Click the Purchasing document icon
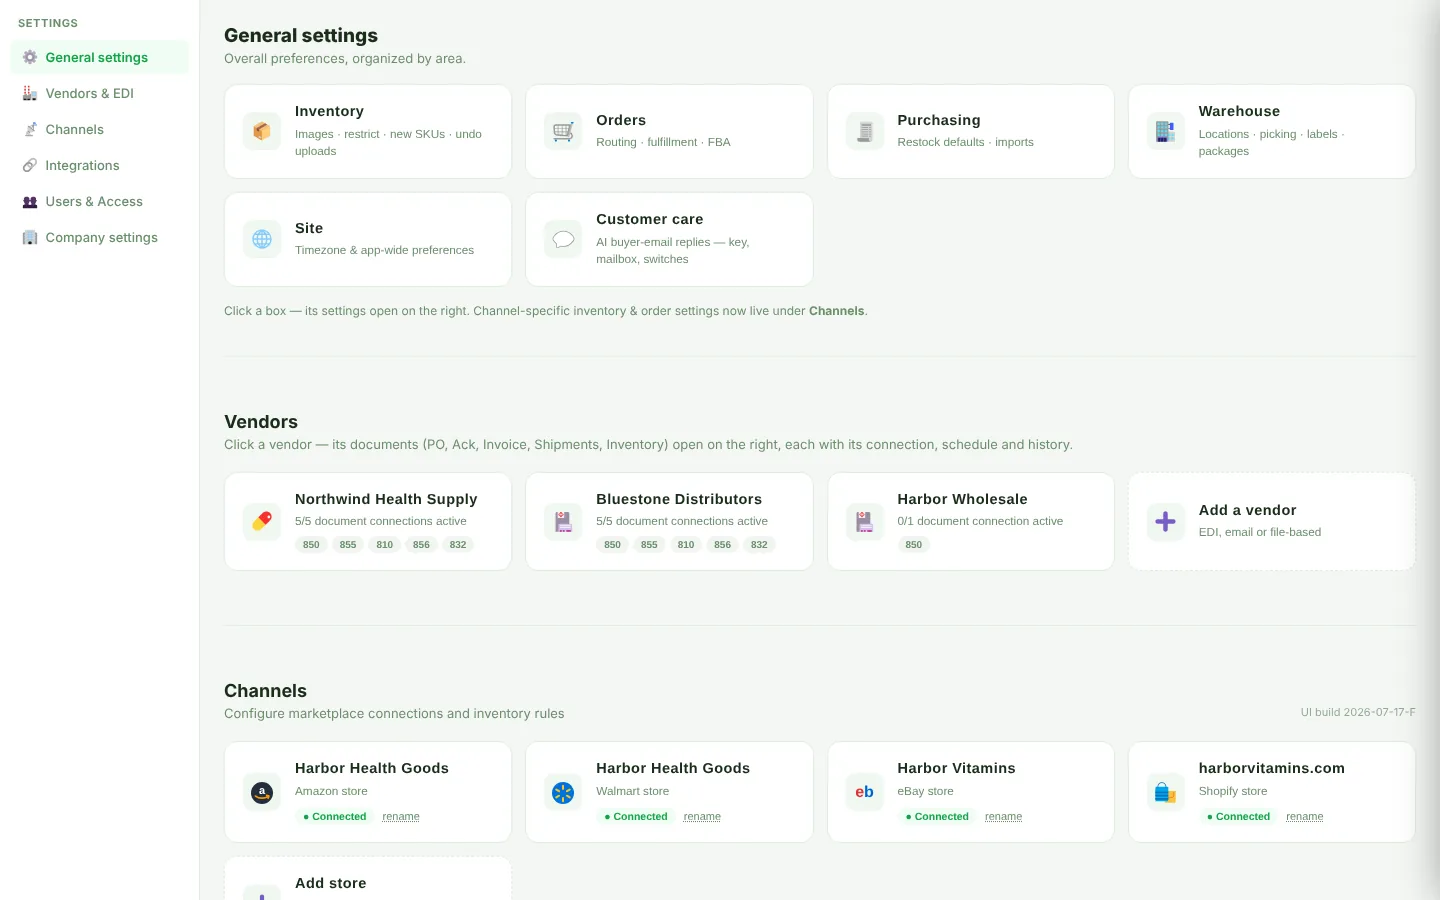This screenshot has height=900, width=1440. (x=865, y=131)
